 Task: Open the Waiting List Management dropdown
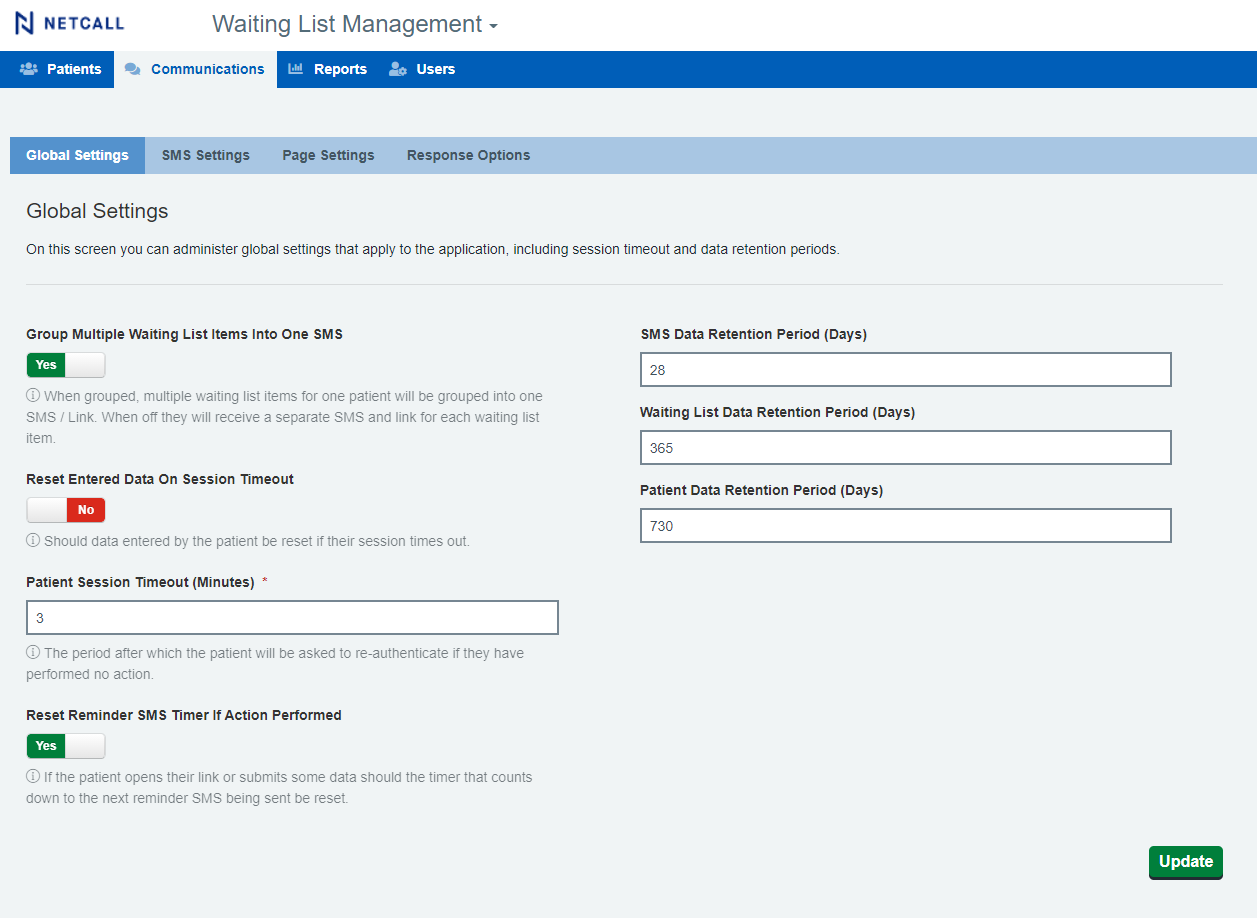point(354,25)
